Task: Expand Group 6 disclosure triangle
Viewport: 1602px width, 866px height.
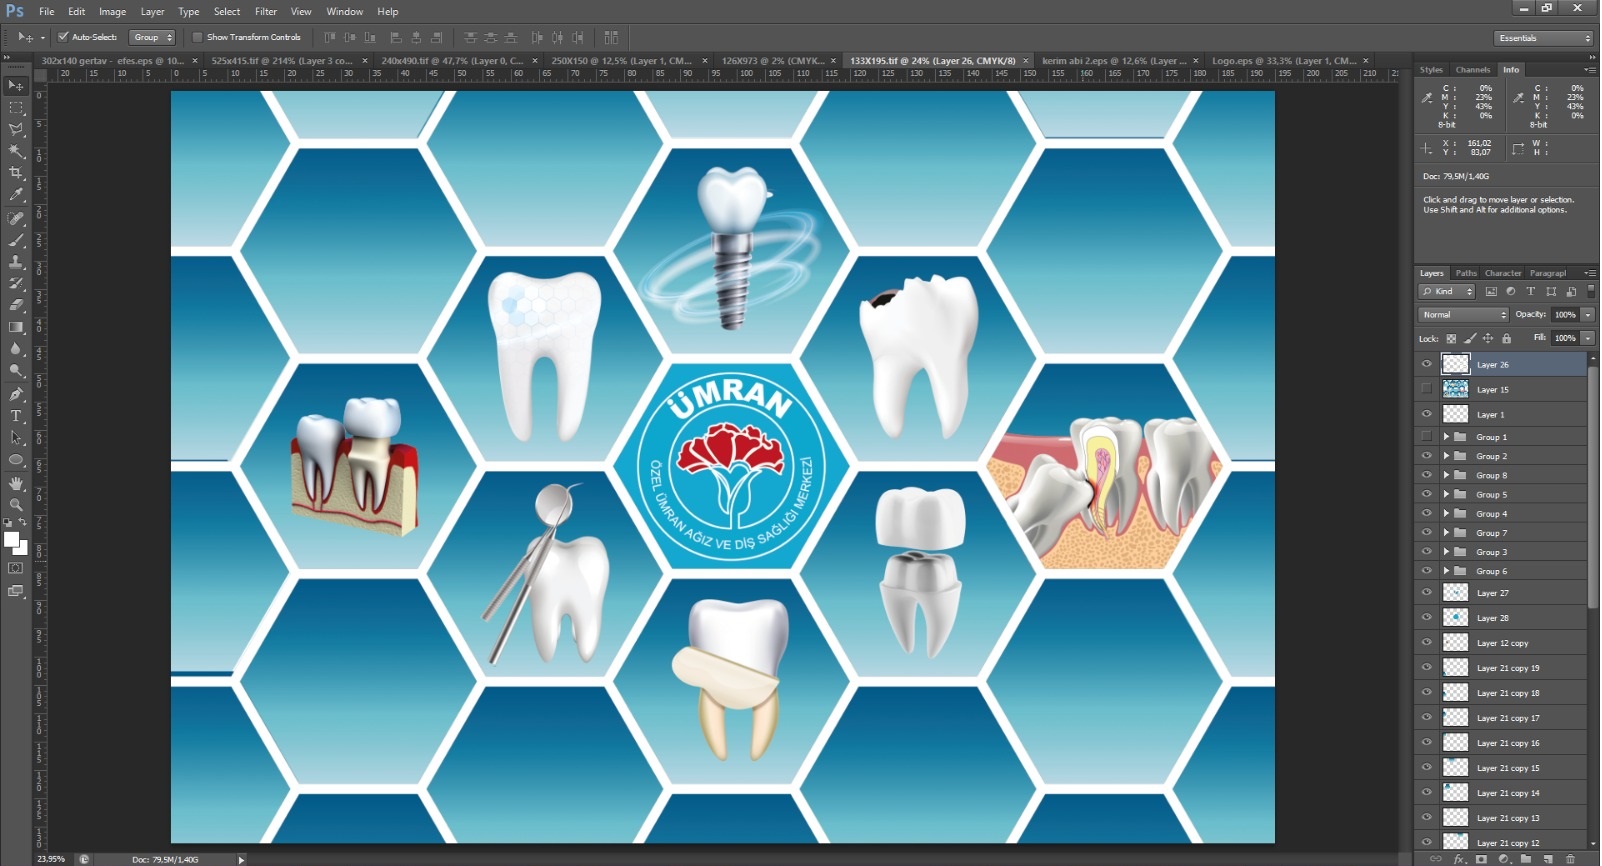Action: pyautogui.click(x=1446, y=571)
